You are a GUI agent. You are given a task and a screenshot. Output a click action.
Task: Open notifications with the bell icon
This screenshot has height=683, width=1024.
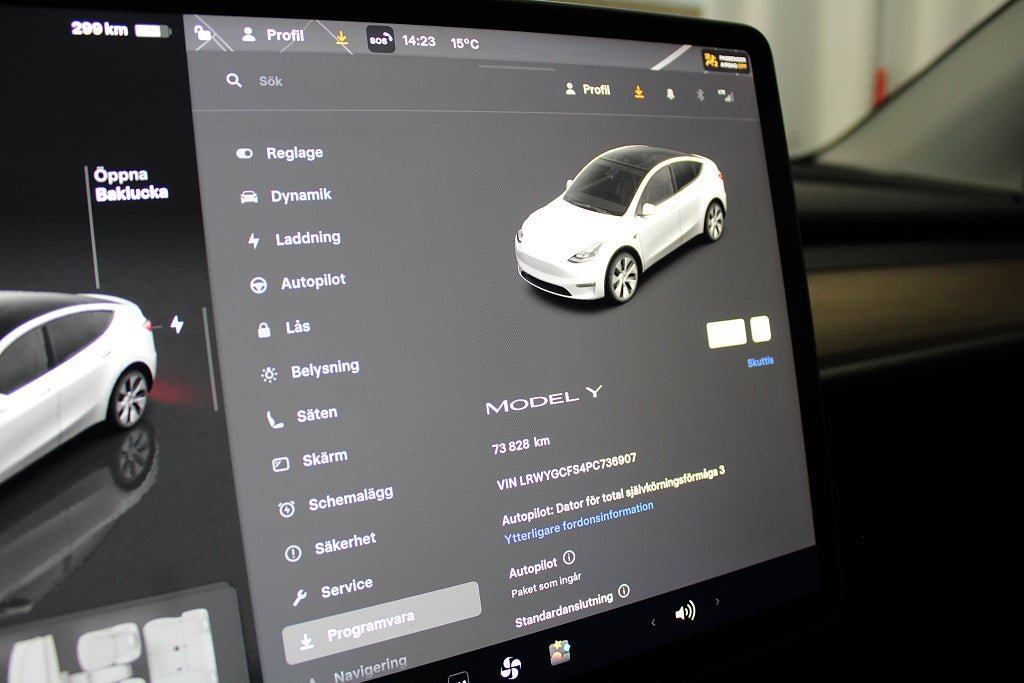[669, 92]
